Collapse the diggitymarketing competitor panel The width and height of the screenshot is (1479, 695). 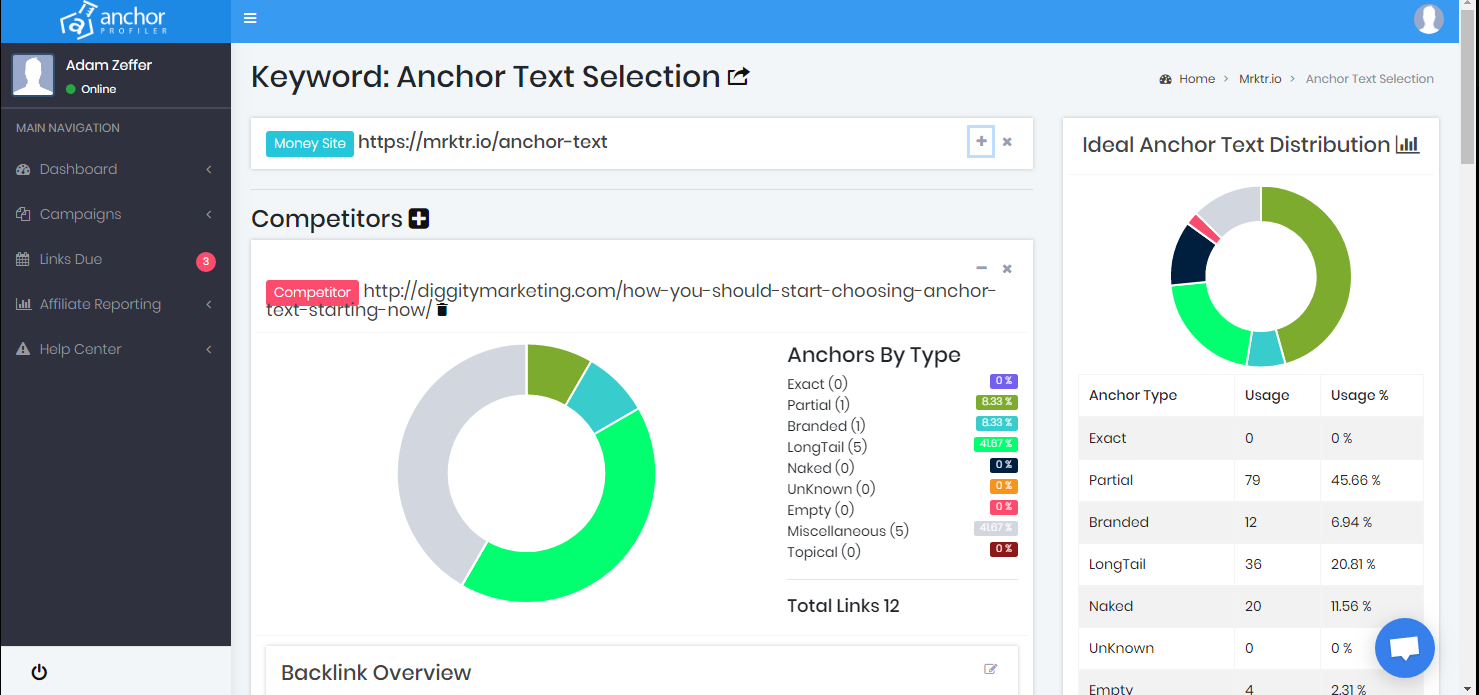click(x=981, y=268)
